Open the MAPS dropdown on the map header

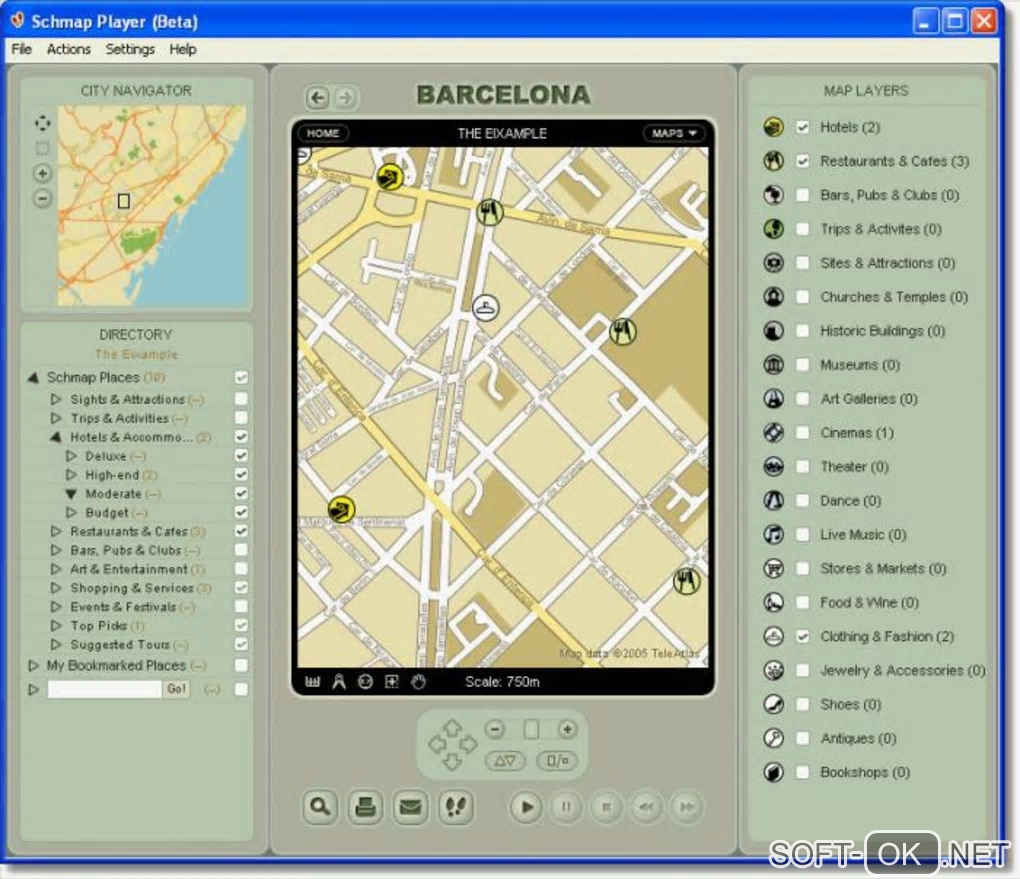pos(675,133)
